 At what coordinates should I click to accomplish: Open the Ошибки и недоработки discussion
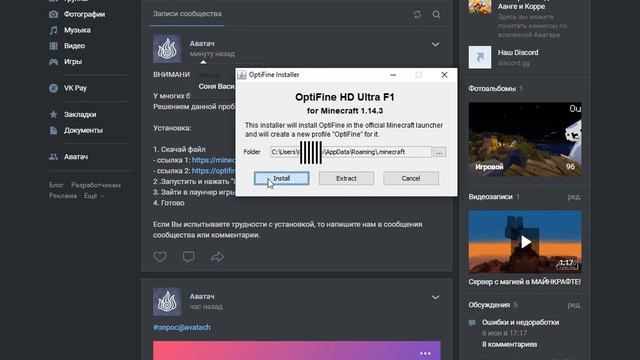point(520,322)
